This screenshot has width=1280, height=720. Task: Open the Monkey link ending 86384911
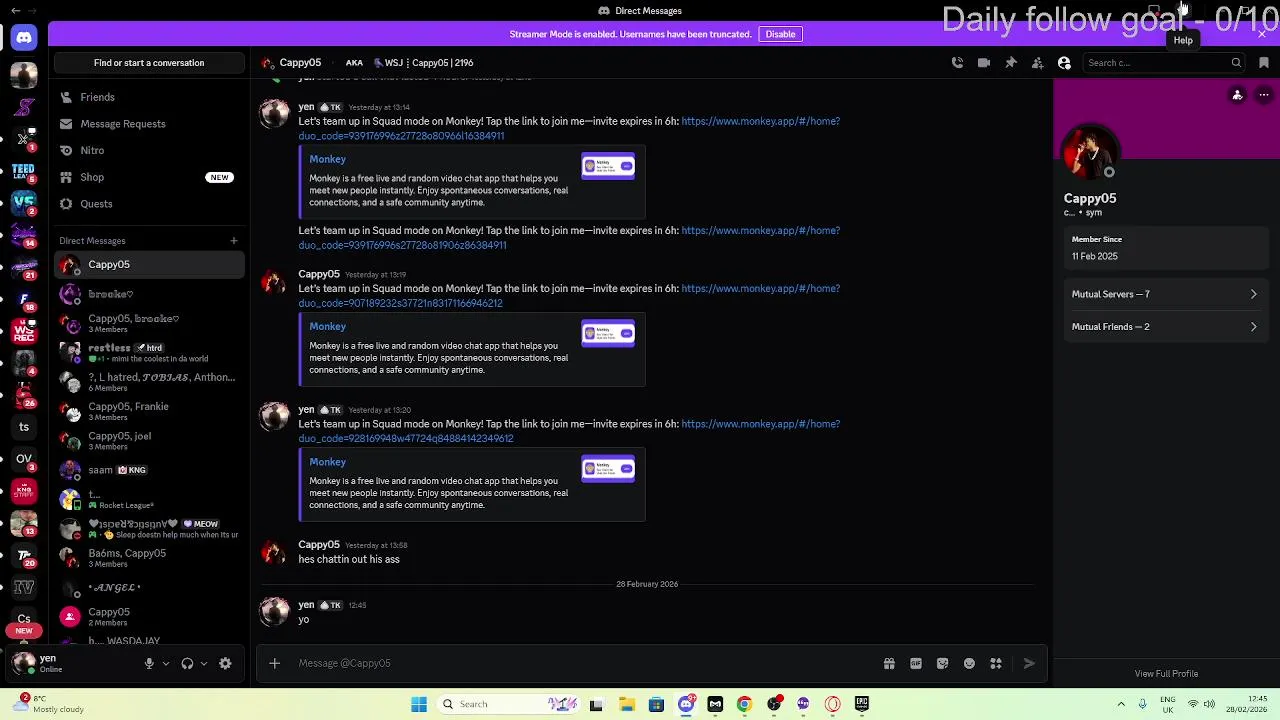(569, 237)
